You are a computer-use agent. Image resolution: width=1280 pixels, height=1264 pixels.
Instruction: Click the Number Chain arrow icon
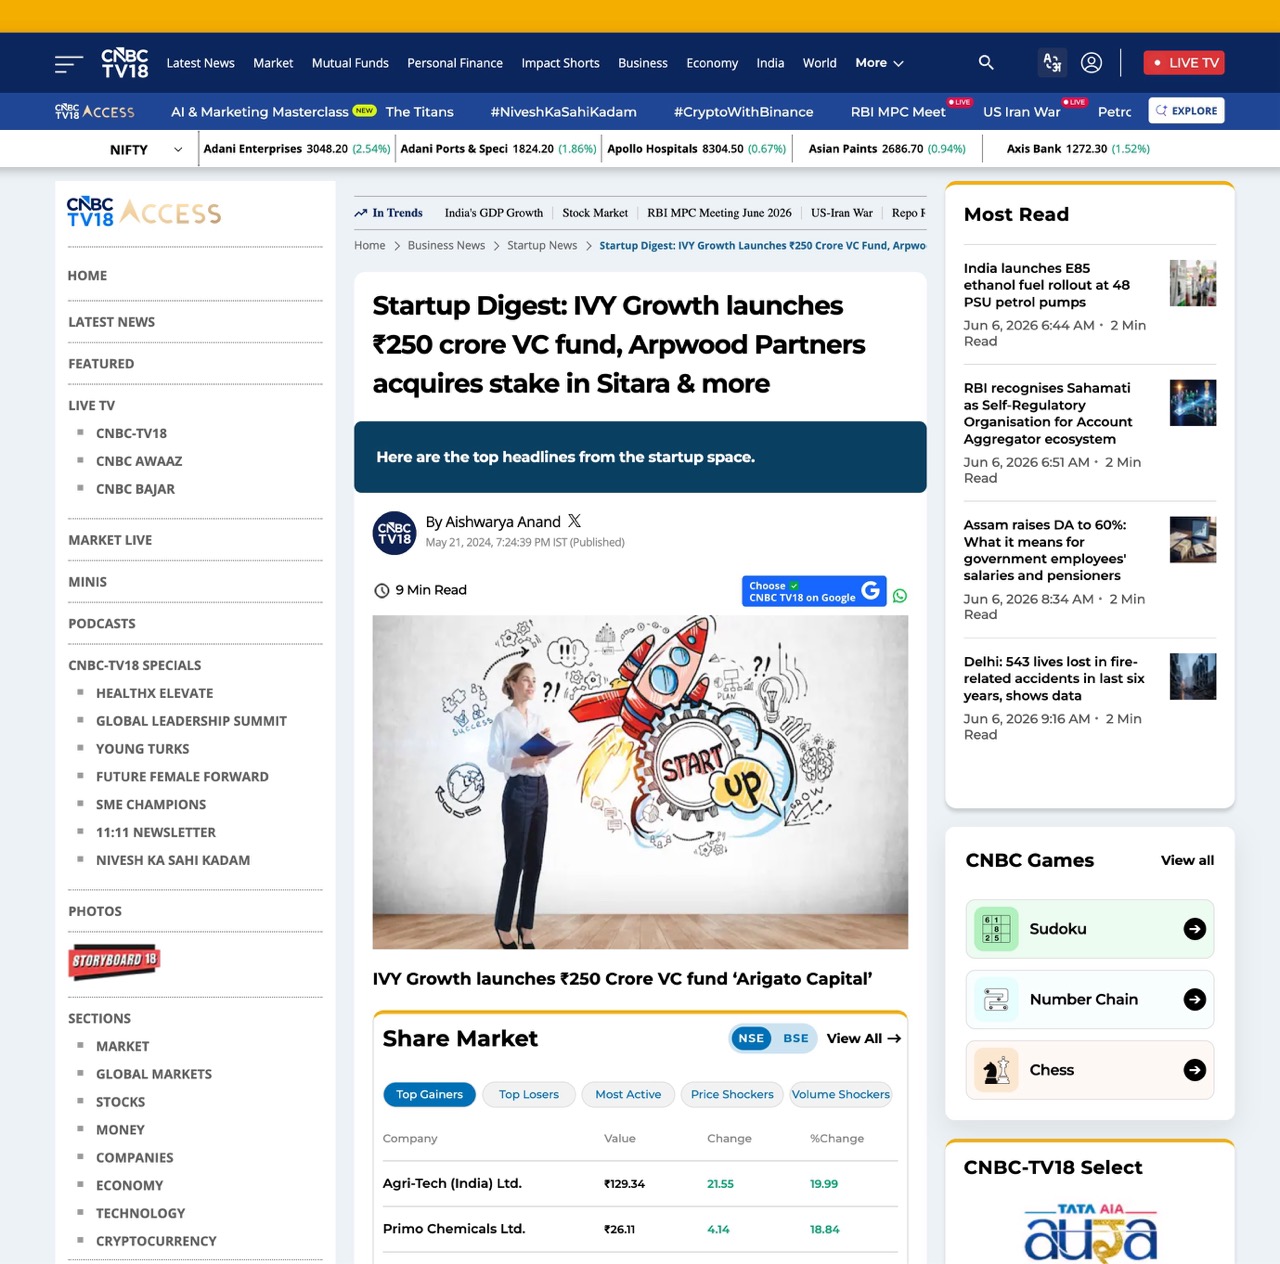pos(1195,999)
